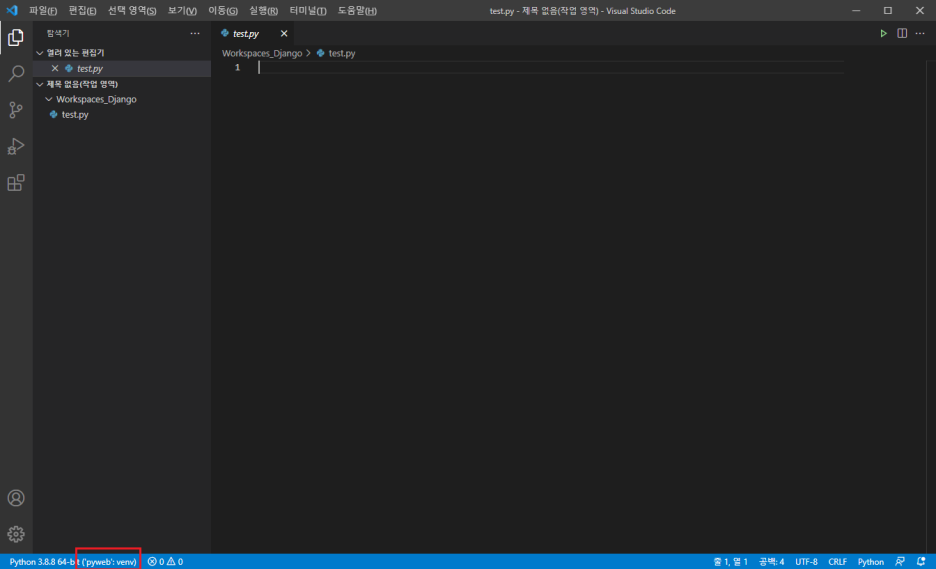Open editor More Actions ellipsis
The image size is (936, 569).
[920, 33]
